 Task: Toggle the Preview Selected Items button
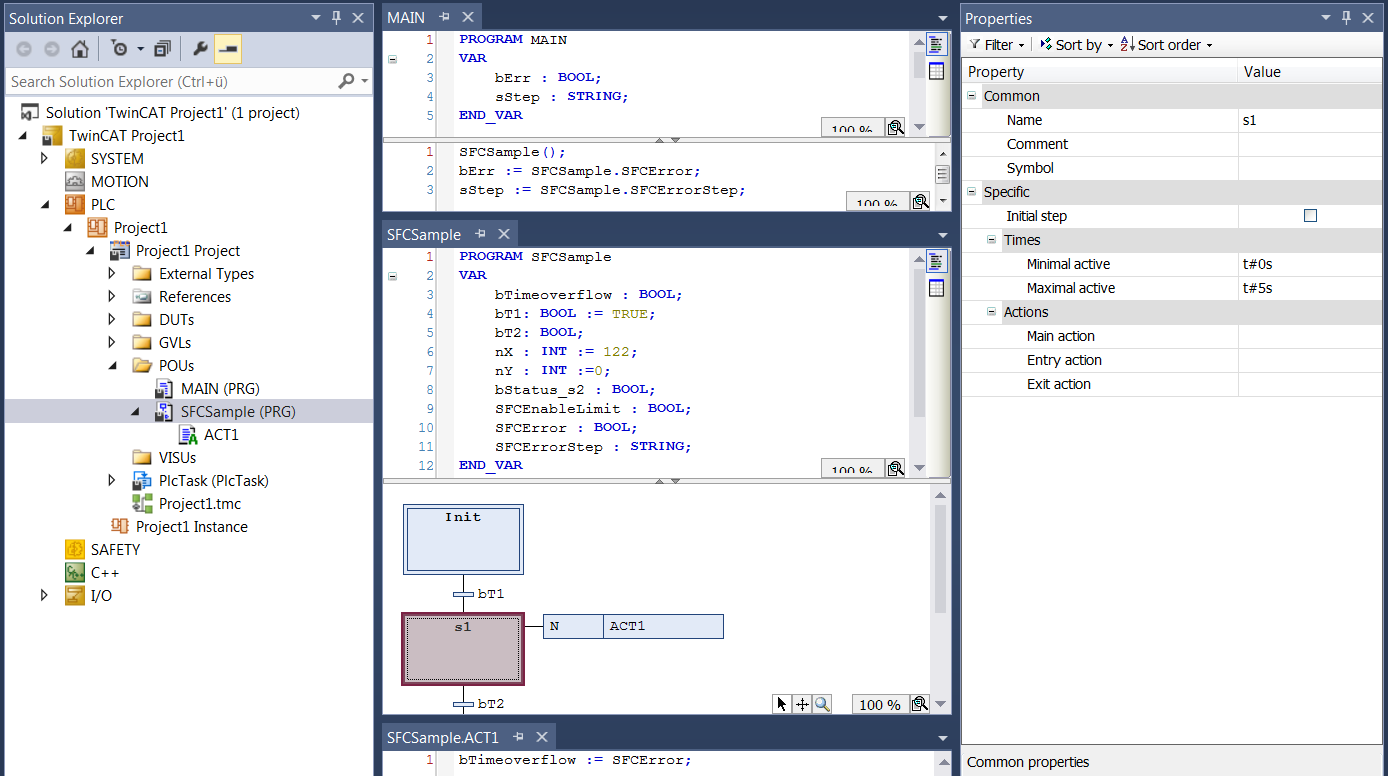228,49
